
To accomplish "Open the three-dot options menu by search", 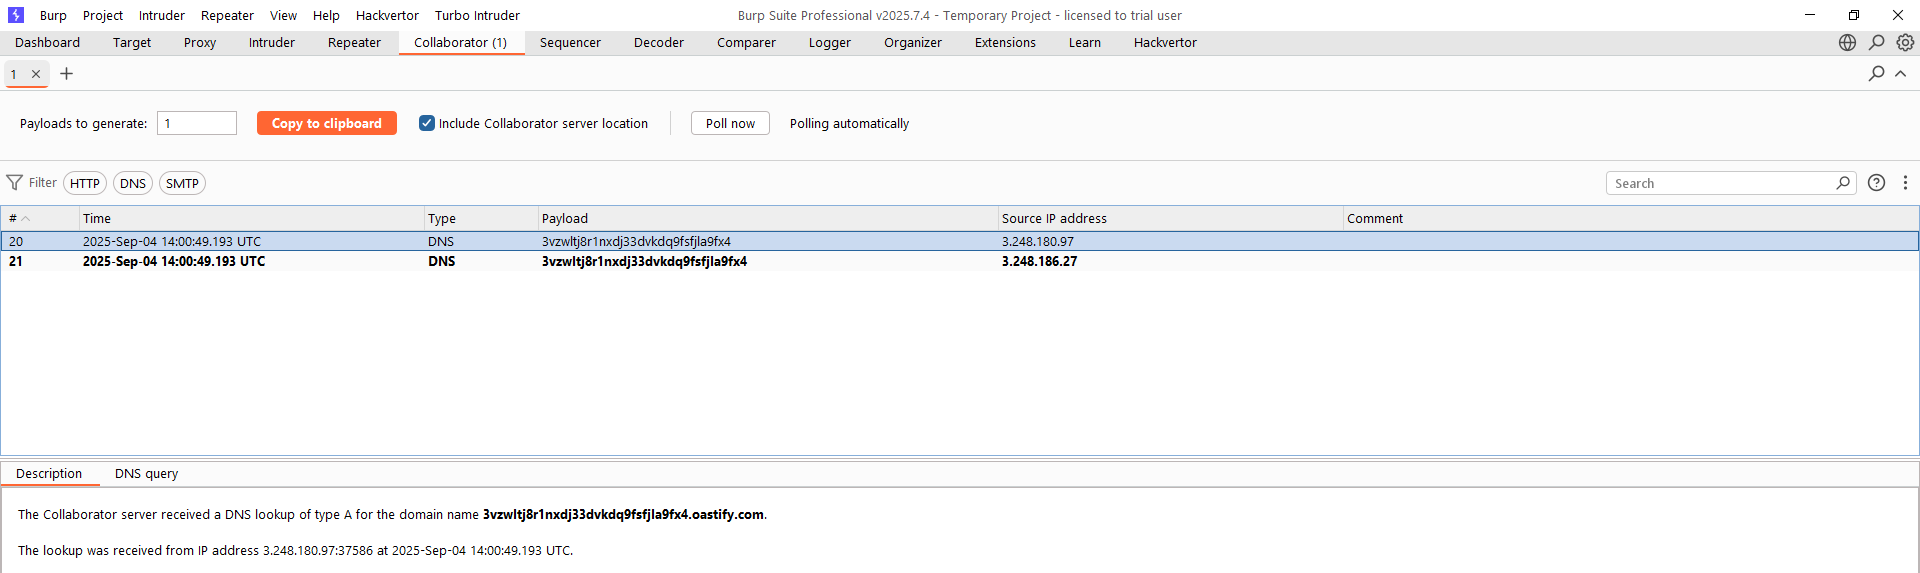I will pyautogui.click(x=1905, y=183).
